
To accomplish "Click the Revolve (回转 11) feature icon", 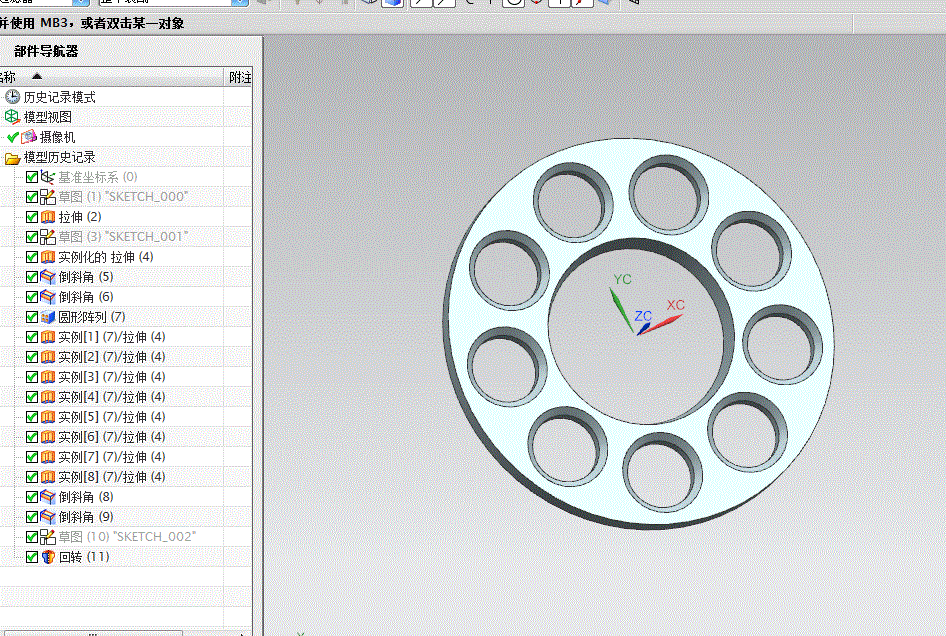I will point(48,556).
